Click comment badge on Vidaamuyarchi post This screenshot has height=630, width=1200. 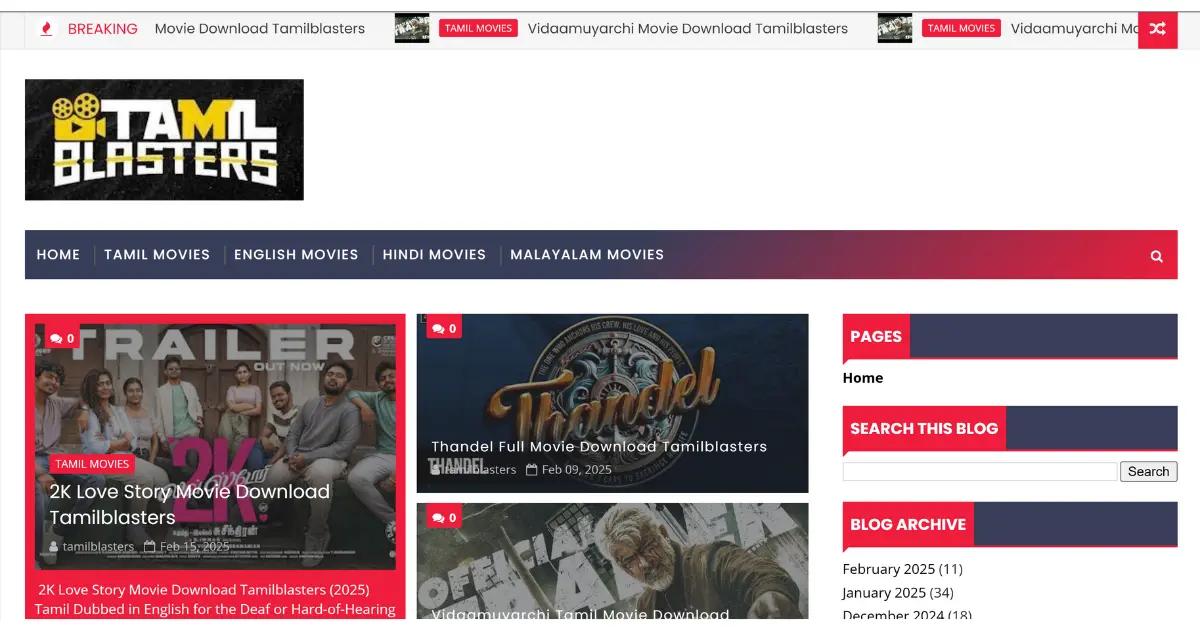(443, 517)
